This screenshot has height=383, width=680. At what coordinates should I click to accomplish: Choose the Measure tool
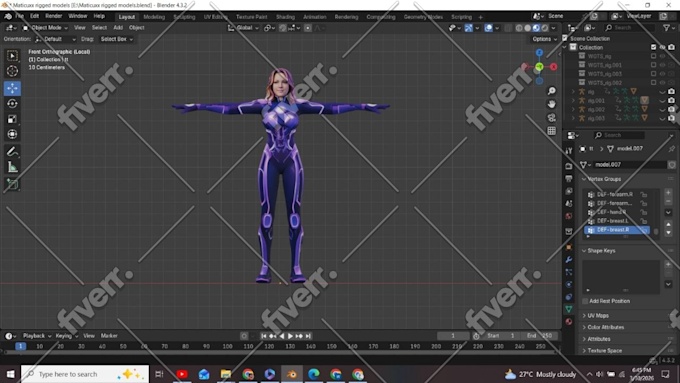pyautogui.click(x=12, y=167)
